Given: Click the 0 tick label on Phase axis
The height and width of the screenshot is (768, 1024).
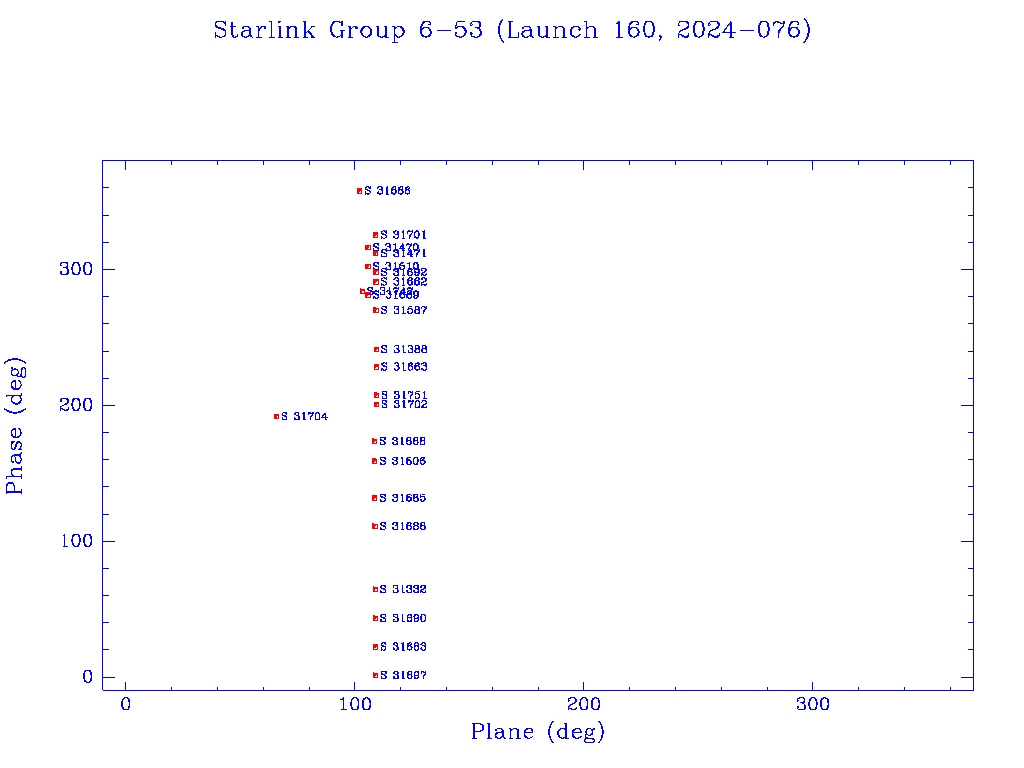Looking at the screenshot, I should tap(88, 677).
